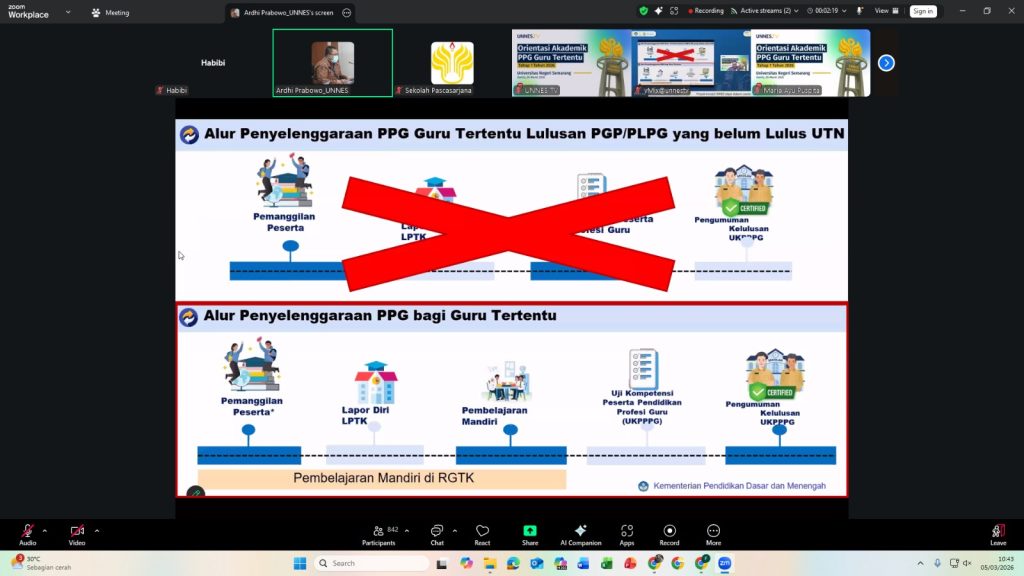Turn on camera with Video button

pos(77,531)
